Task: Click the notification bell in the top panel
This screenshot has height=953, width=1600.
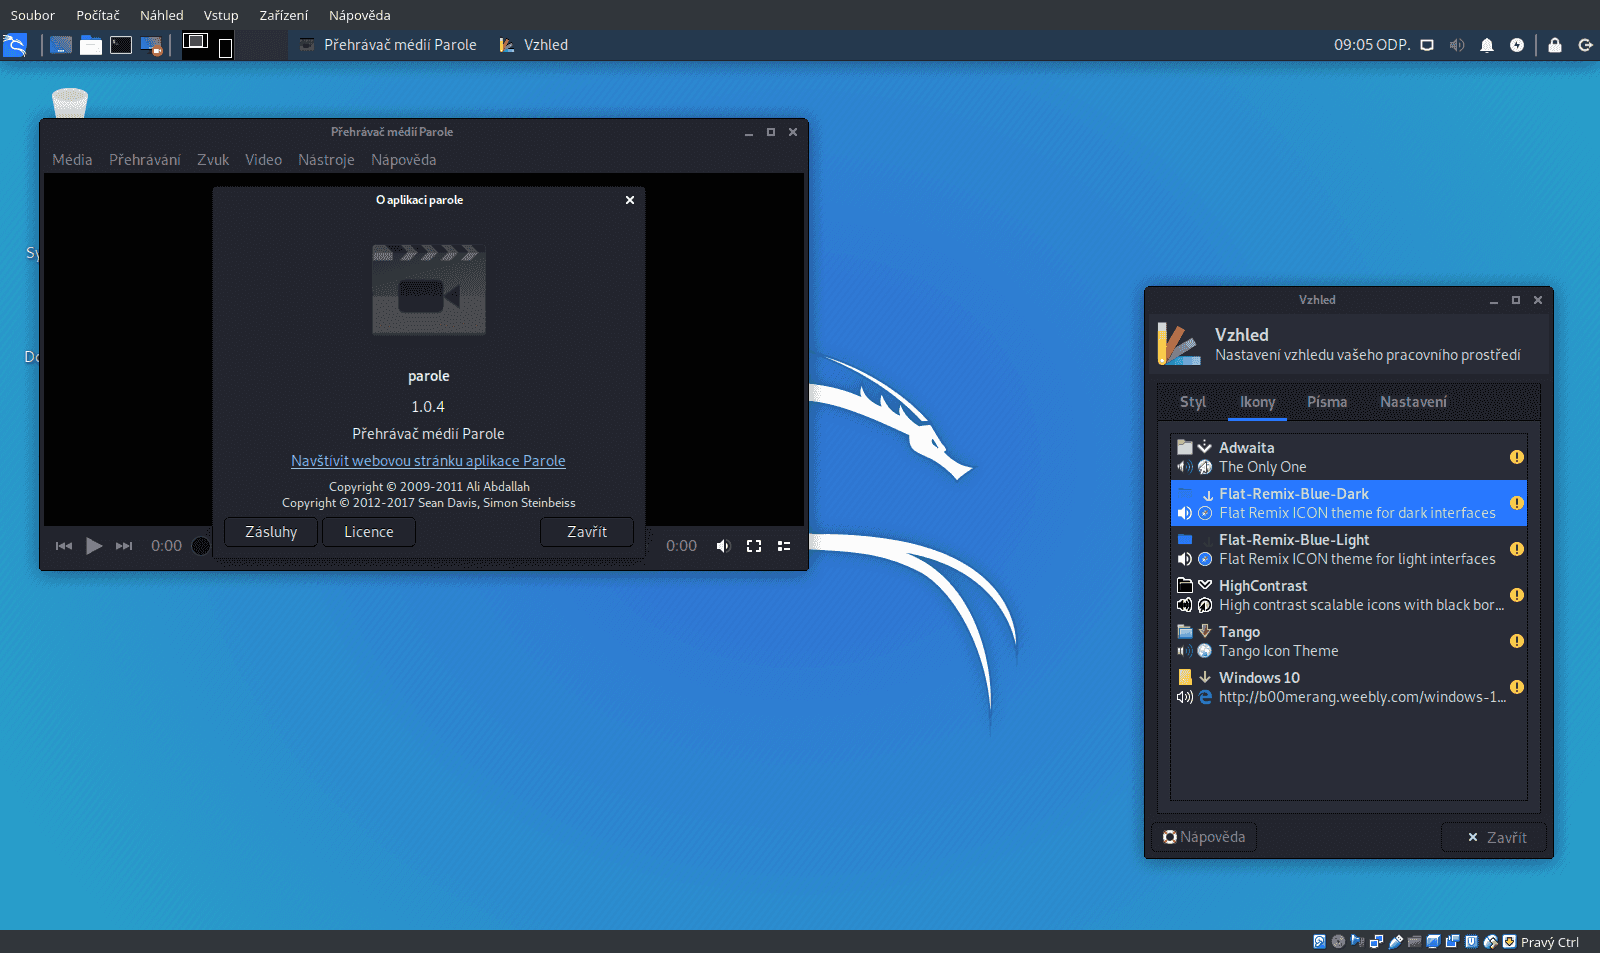Action: [1487, 45]
